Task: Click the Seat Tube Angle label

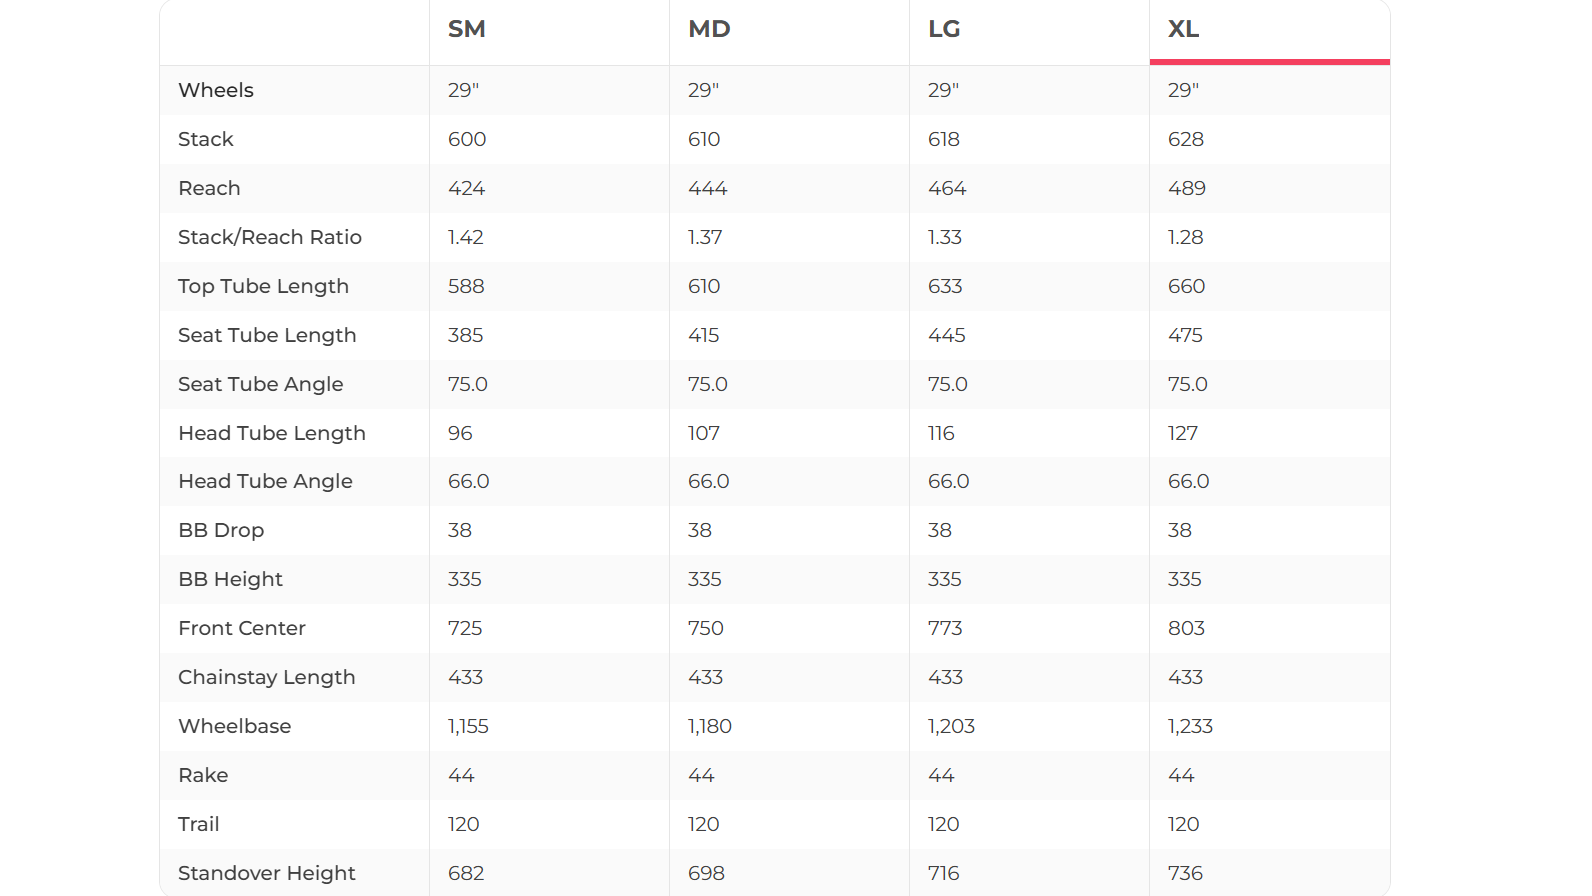Action: click(x=260, y=384)
